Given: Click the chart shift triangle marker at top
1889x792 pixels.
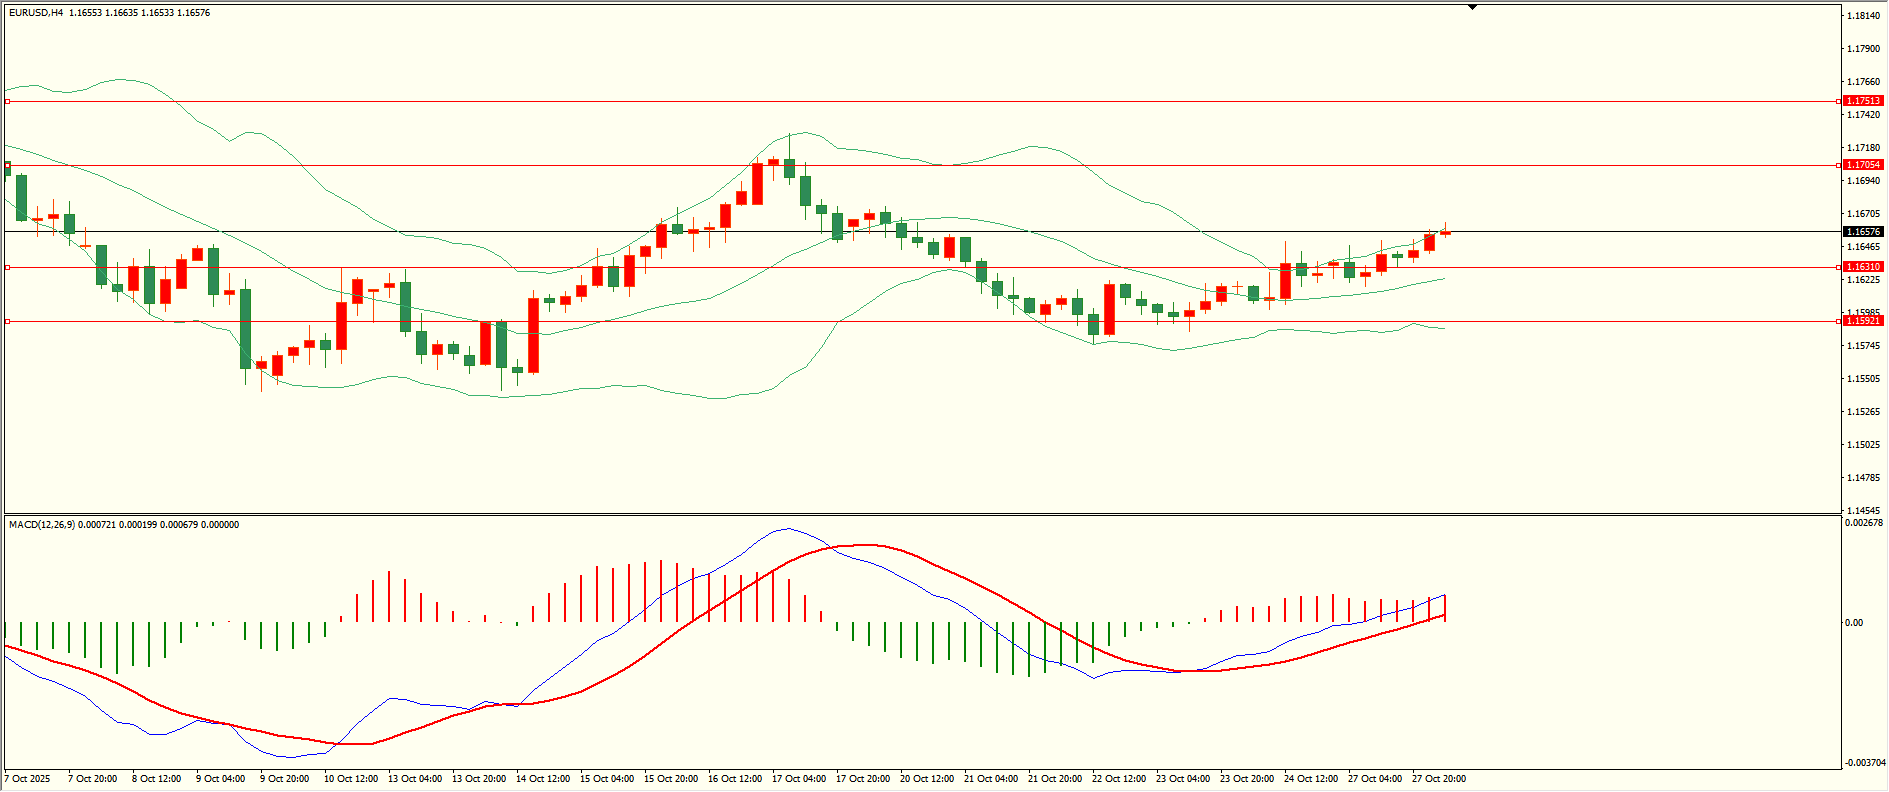Looking at the screenshot, I should (x=1472, y=7).
